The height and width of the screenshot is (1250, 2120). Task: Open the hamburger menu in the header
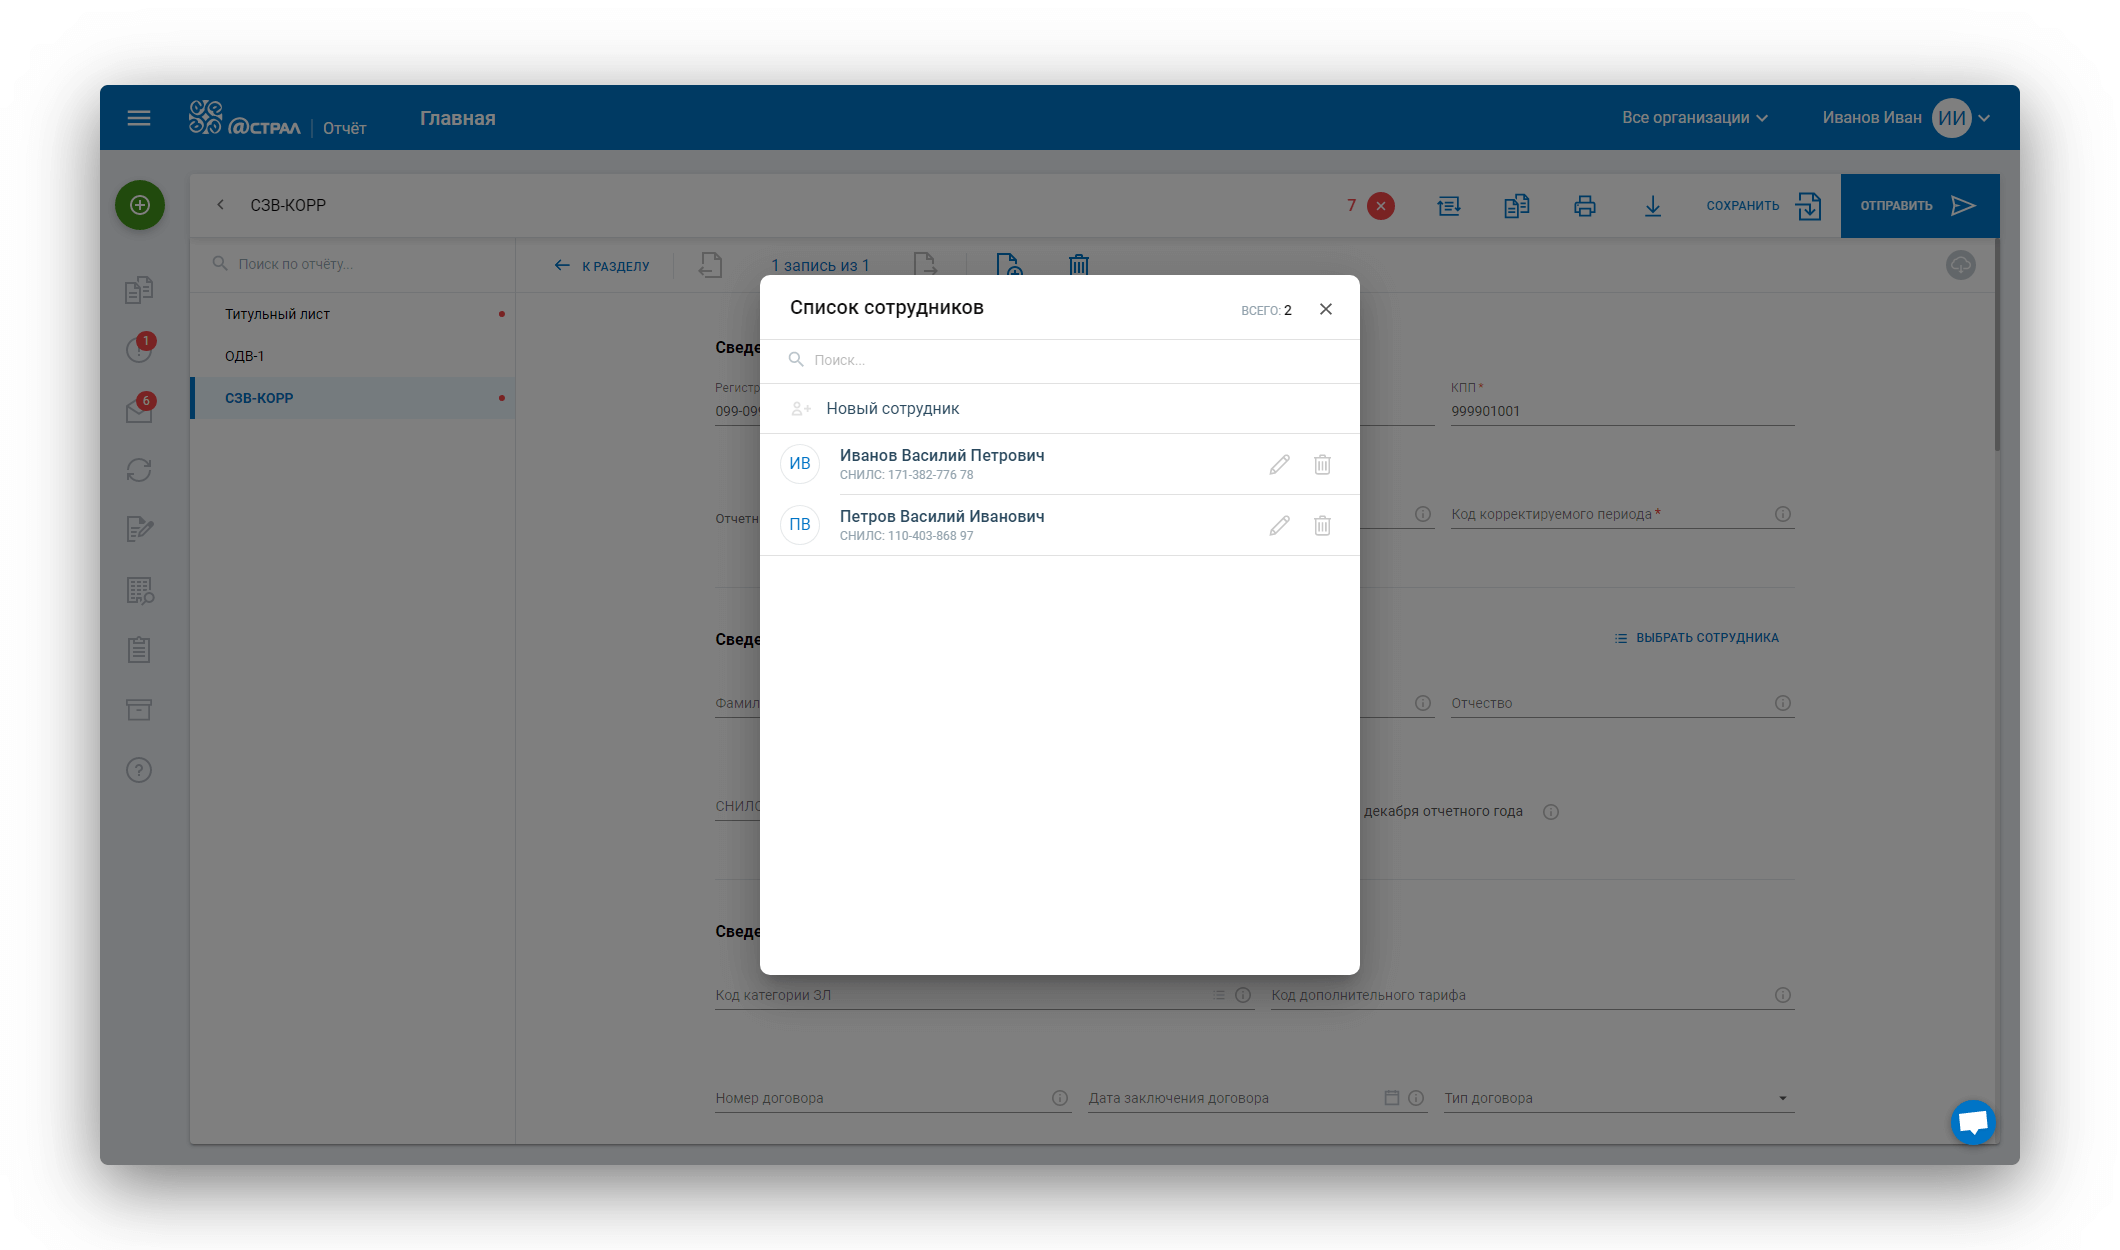(139, 118)
